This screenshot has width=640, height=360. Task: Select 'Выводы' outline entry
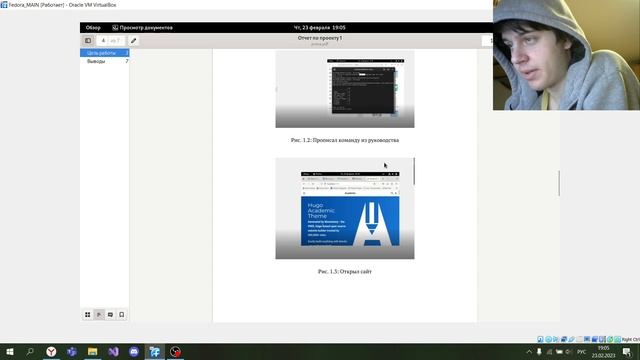(x=104, y=61)
